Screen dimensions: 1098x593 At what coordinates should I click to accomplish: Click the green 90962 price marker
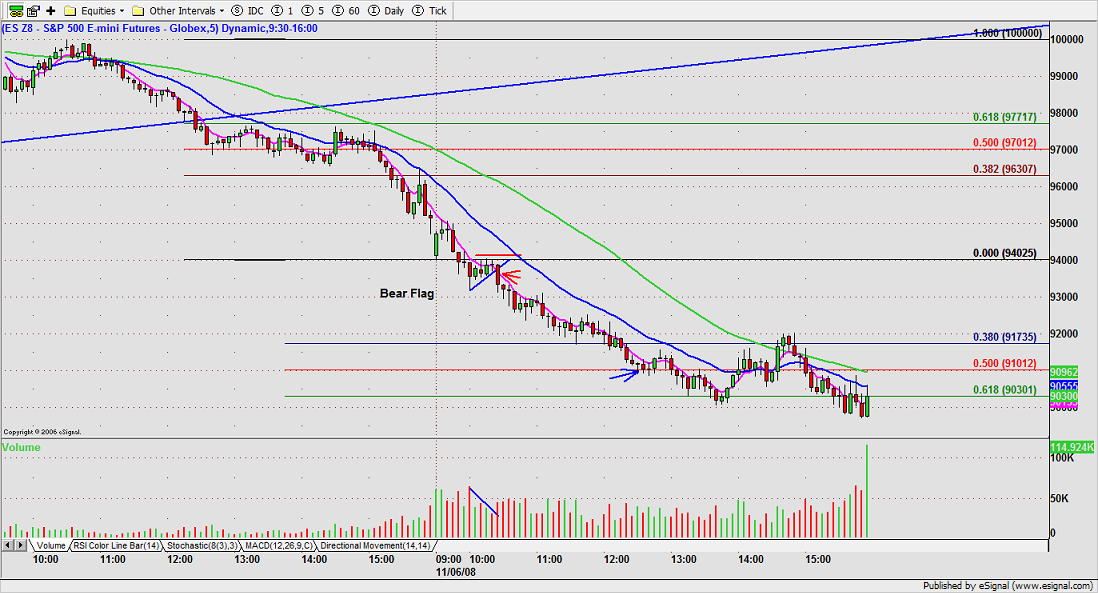pos(1064,372)
